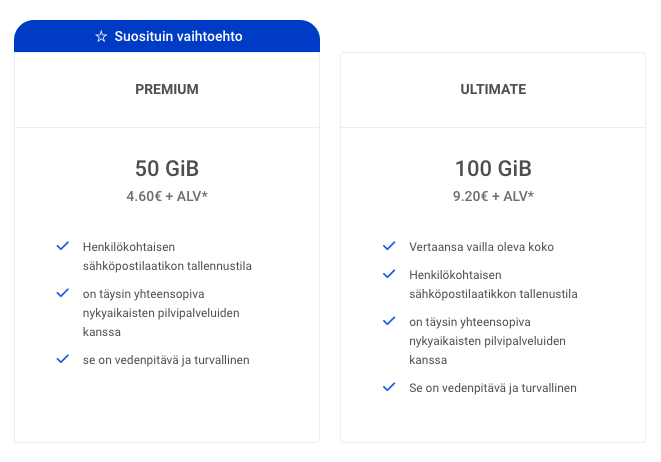Click Ultimate checkmark beside Henkilökohtaisen sähköpostilaatikon
This screenshot has height=462, width=661.
tap(388, 274)
